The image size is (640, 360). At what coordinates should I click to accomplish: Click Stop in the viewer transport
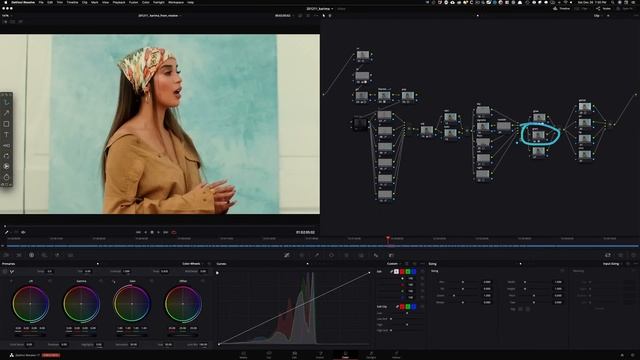[152, 232]
